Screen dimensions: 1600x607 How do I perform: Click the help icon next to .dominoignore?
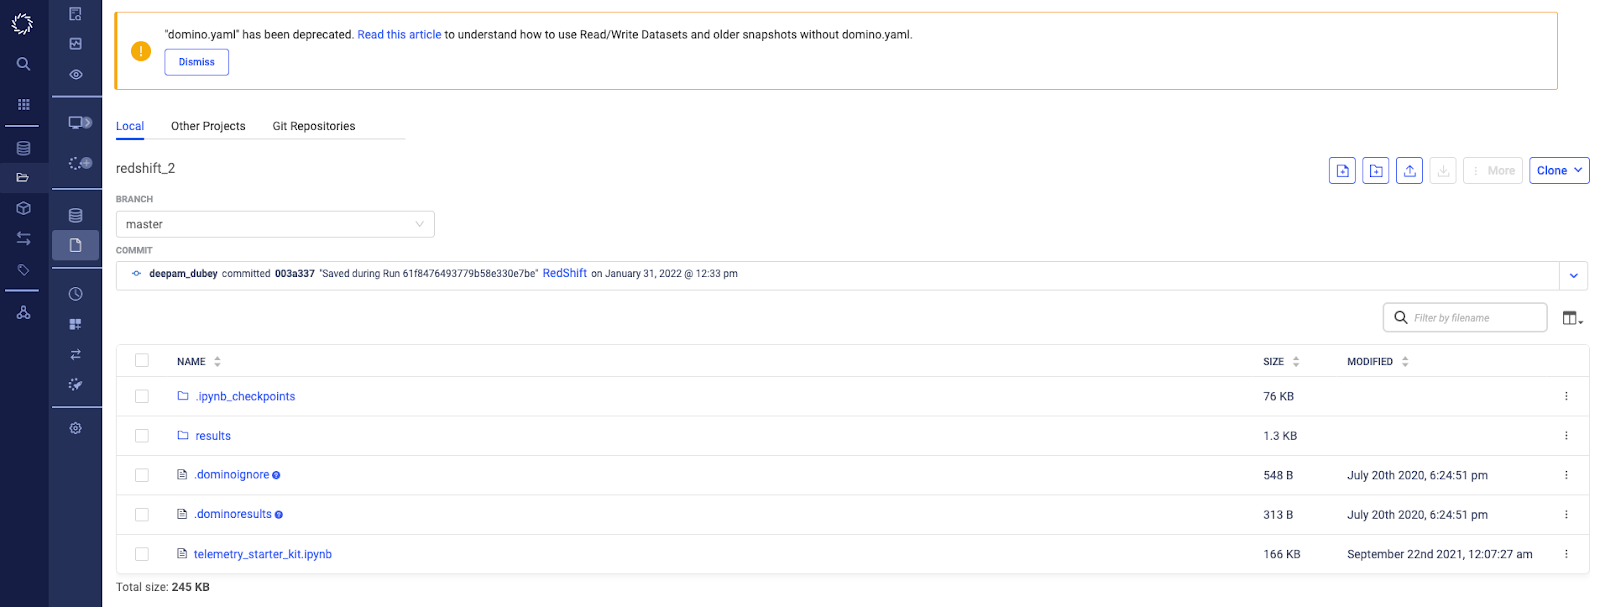(x=276, y=476)
